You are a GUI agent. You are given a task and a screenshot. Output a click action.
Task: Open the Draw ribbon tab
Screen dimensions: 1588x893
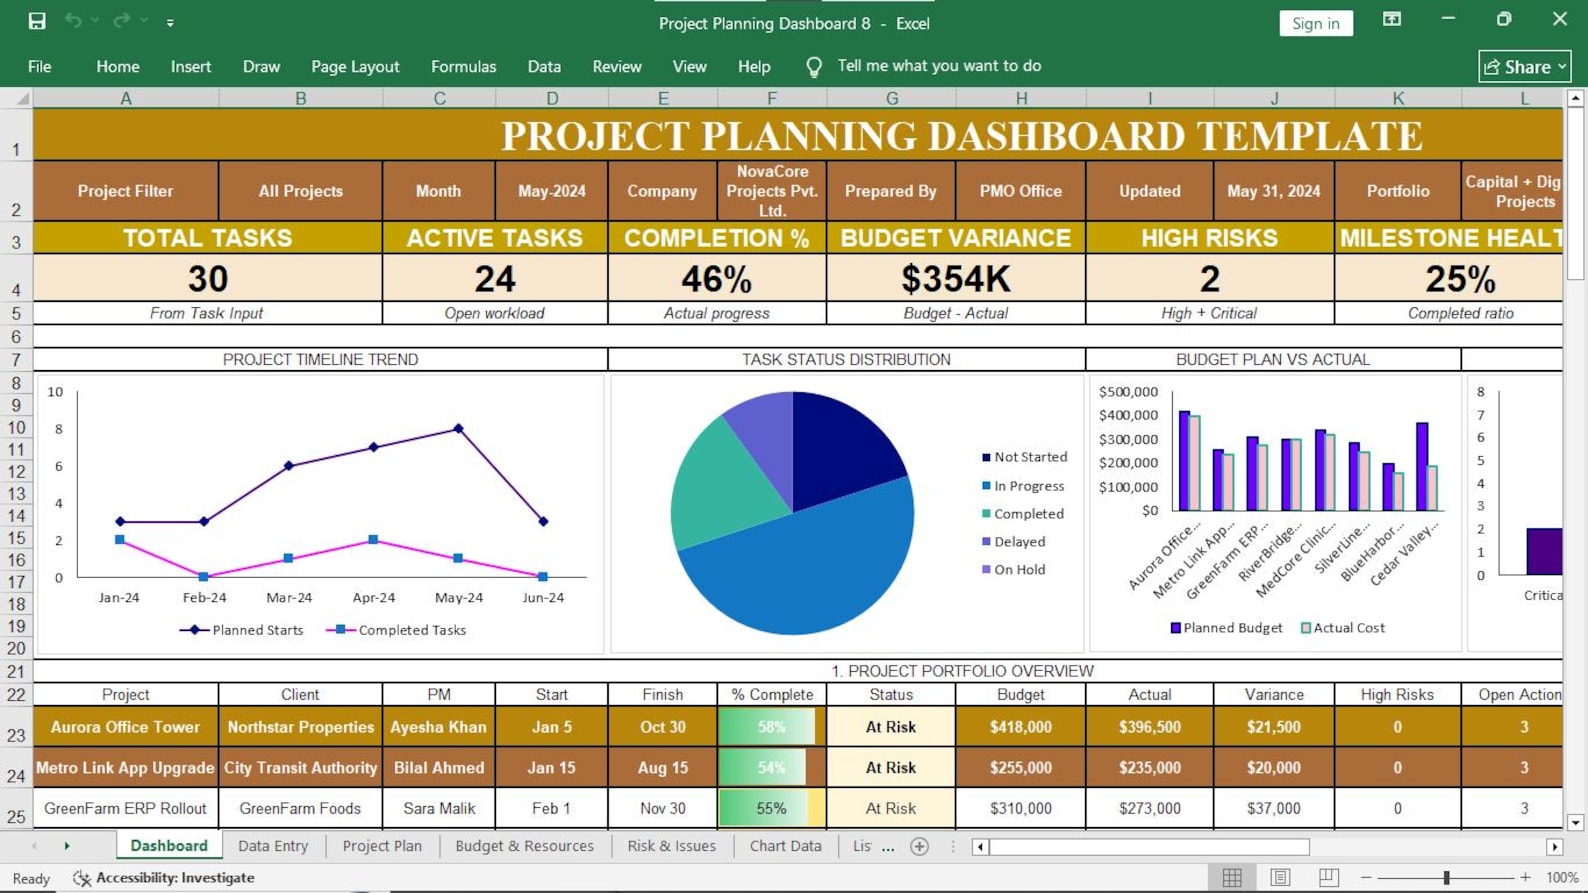(261, 67)
